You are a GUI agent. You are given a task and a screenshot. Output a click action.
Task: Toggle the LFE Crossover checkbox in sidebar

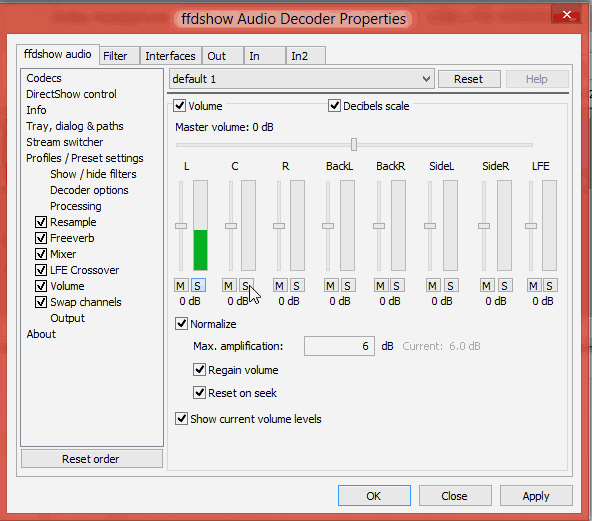coord(41,270)
